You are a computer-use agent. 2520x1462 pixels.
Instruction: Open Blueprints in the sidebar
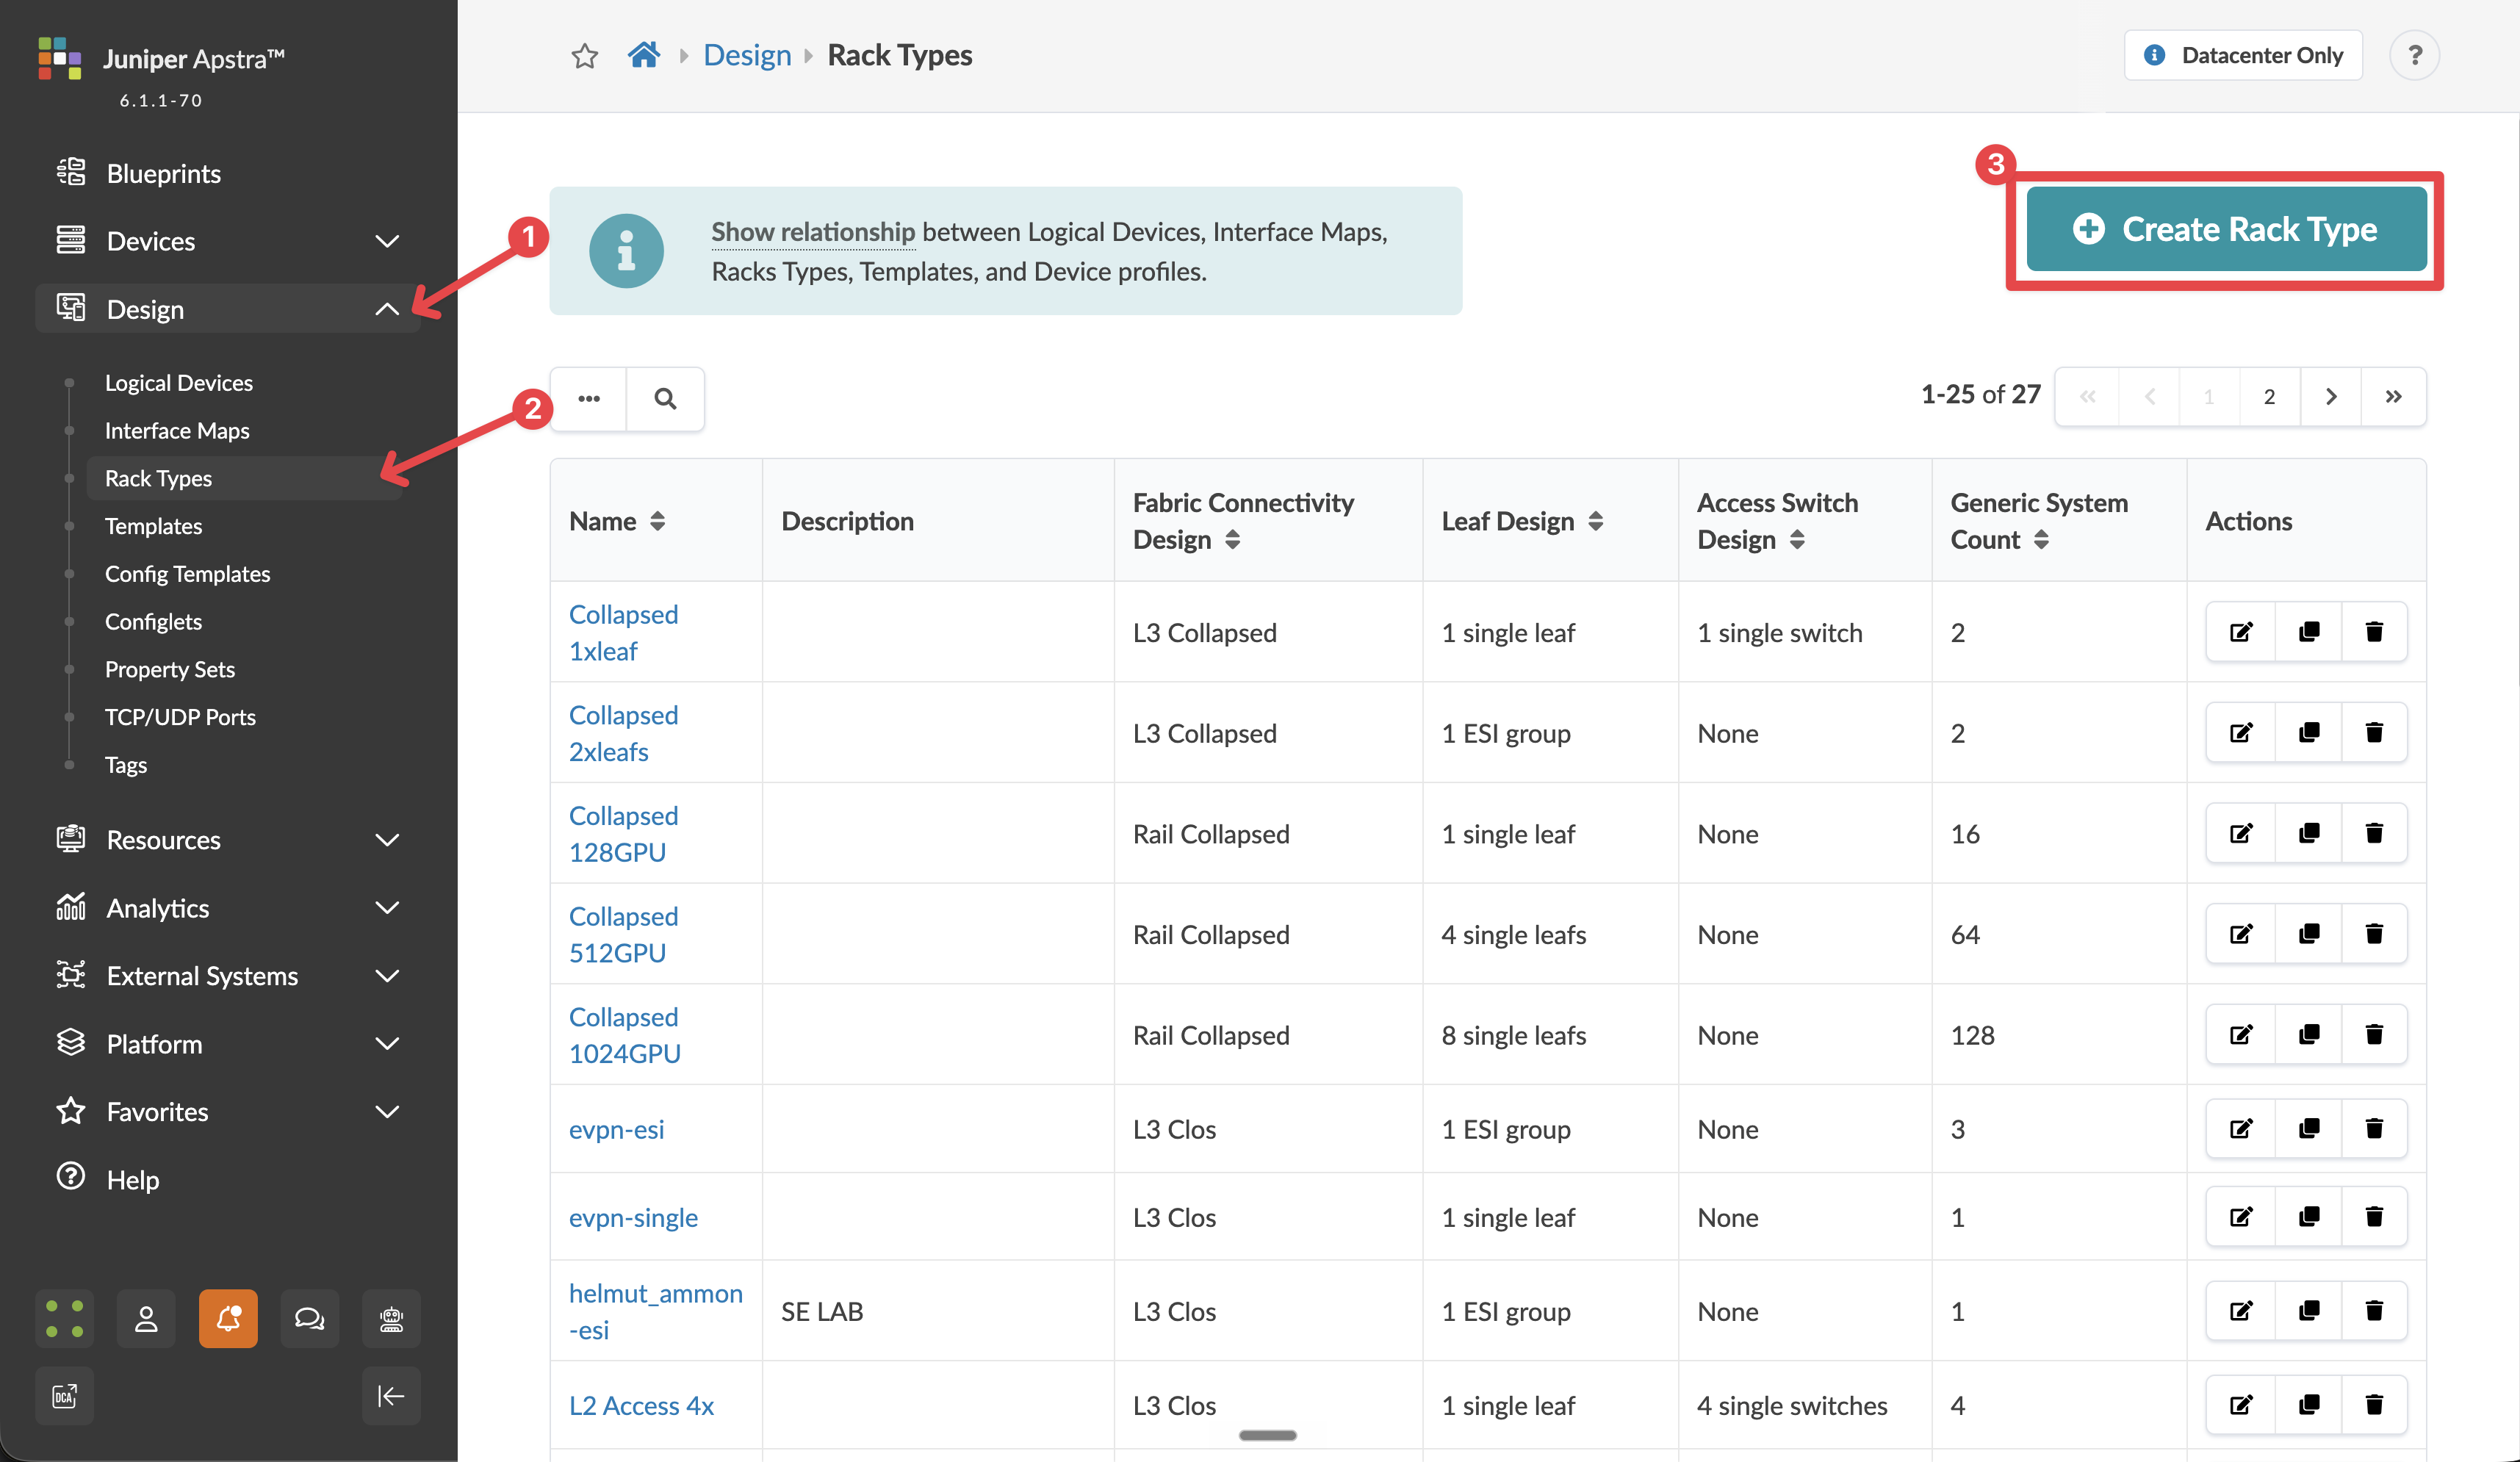coord(163,173)
